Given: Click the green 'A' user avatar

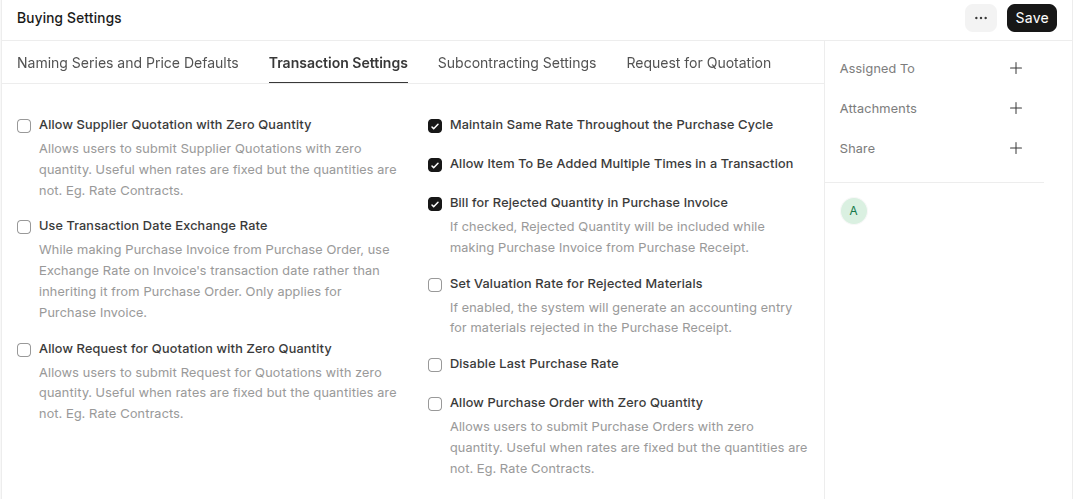Looking at the screenshot, I should 853,211.
